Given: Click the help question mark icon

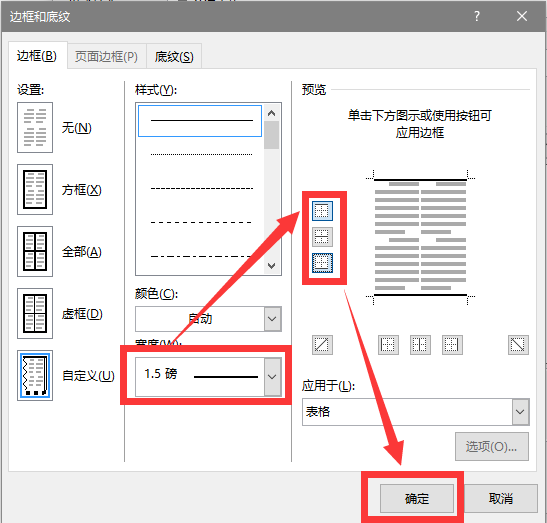Looking at the screenshot, I should coord(477,16).
